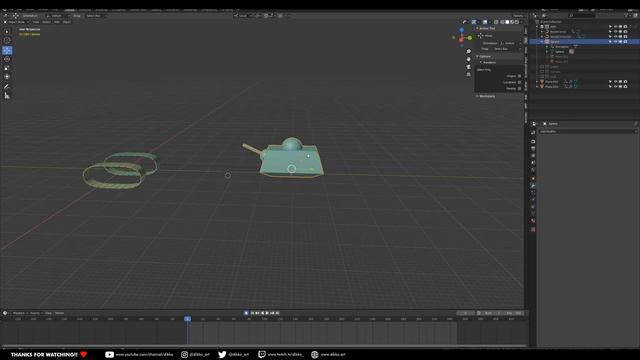
Task: Switch perspective/orthographic view icon
Action: point(469,74)
